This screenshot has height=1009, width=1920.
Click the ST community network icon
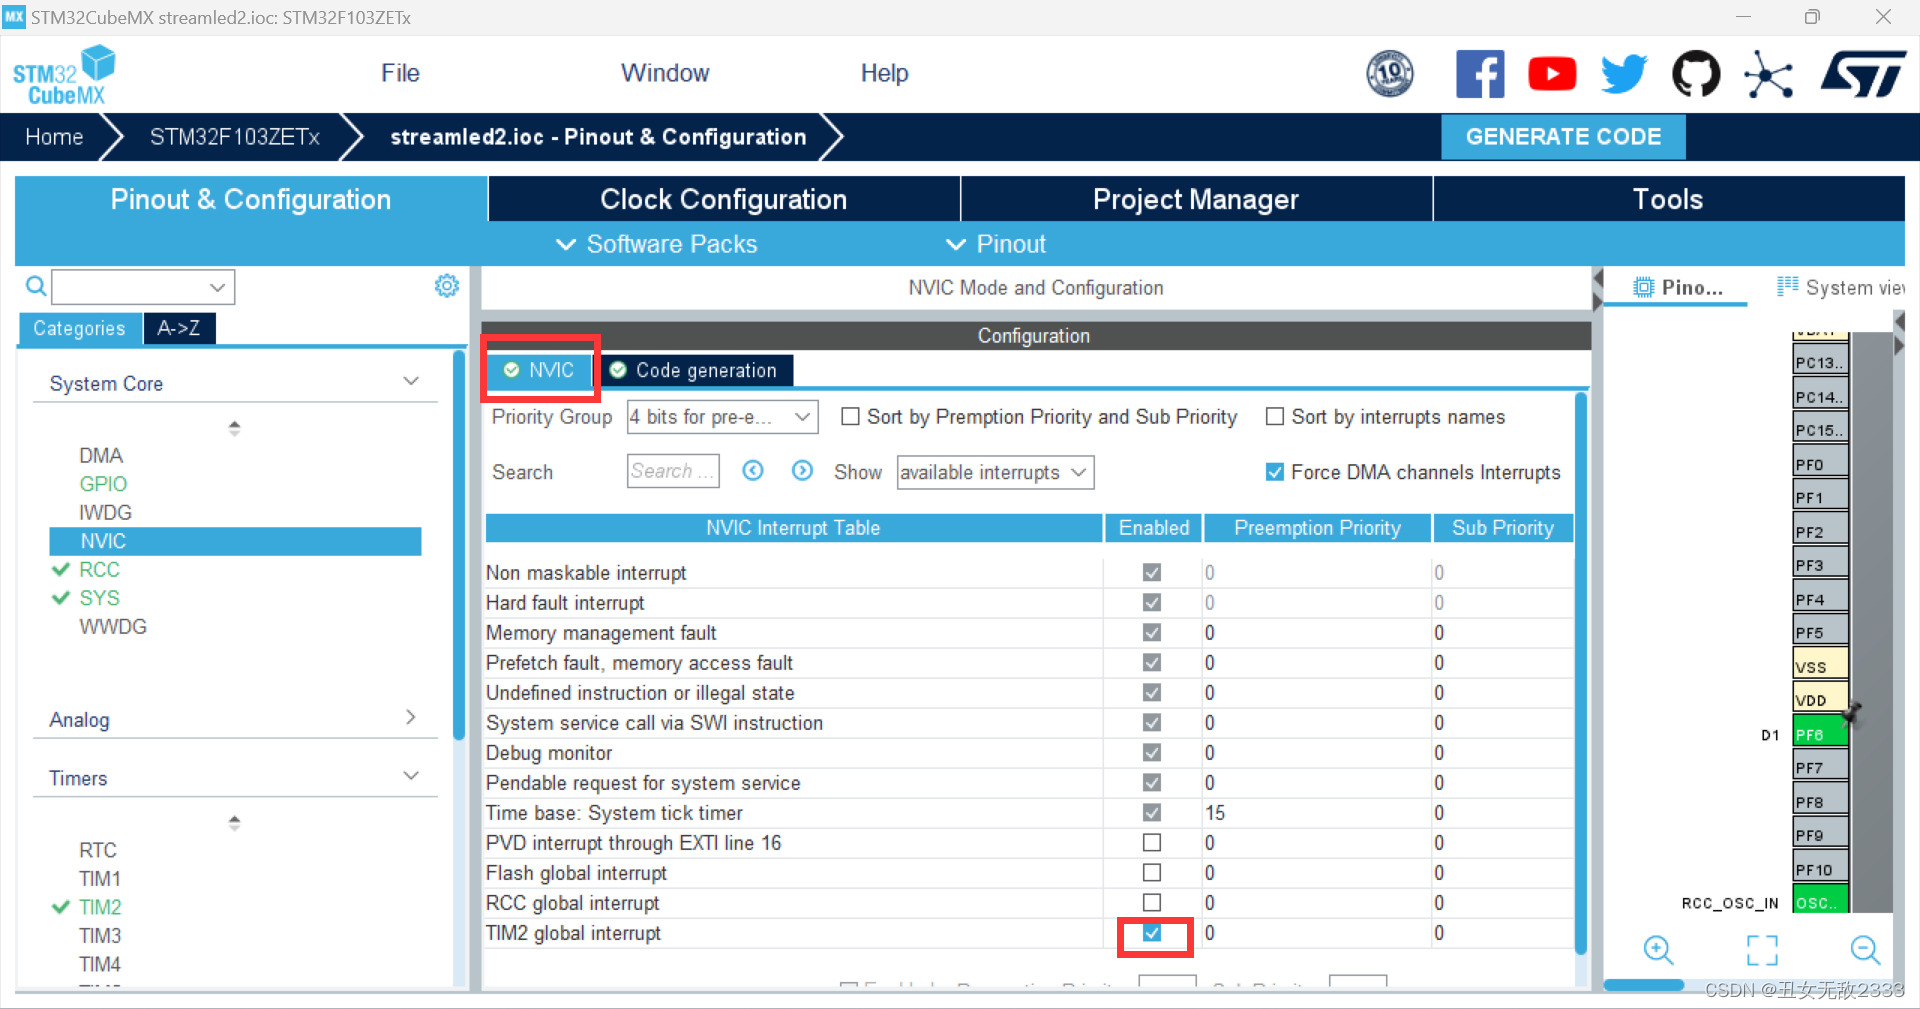coord(1768,74)
